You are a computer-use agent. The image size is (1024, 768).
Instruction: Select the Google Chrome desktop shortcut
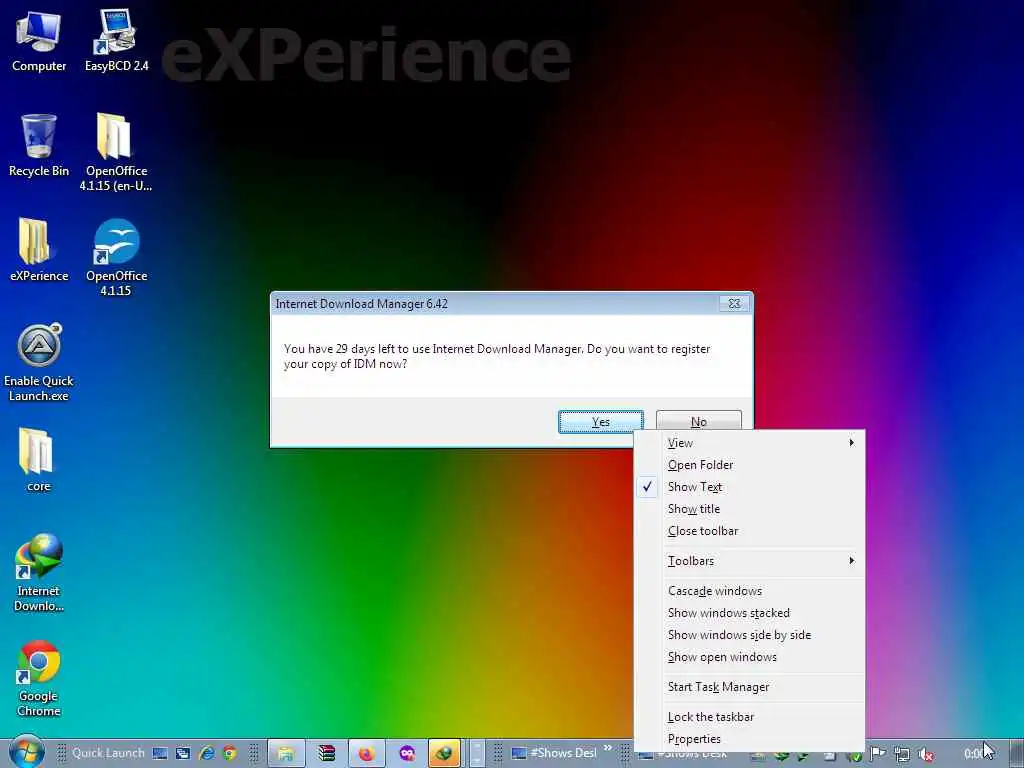39,679
